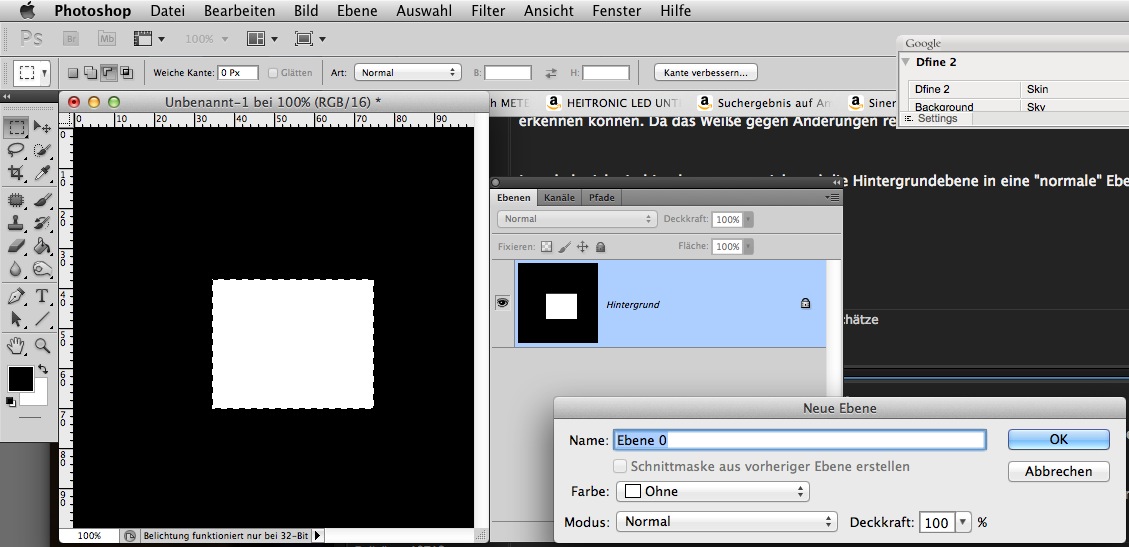Open the screen mode dropdown in application bar
The image size is (1129, 547).
click(310, 39)
